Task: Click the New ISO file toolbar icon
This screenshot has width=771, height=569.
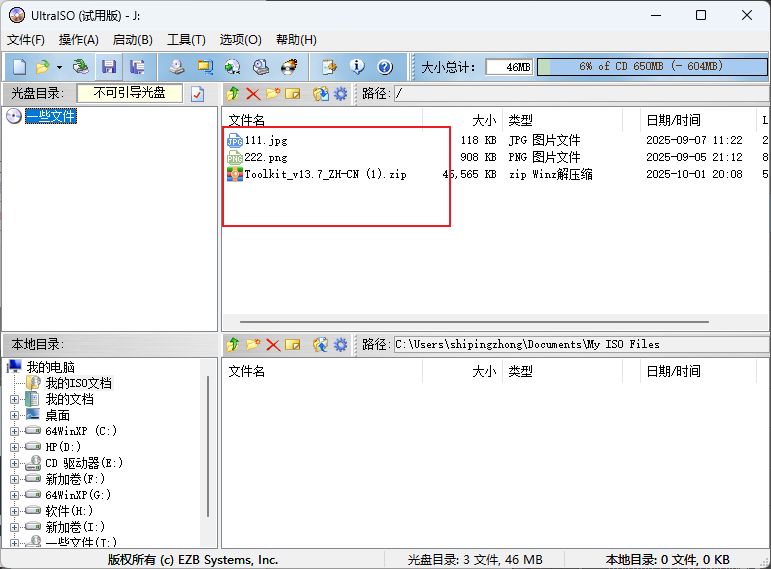Action: tap(19, 67)
